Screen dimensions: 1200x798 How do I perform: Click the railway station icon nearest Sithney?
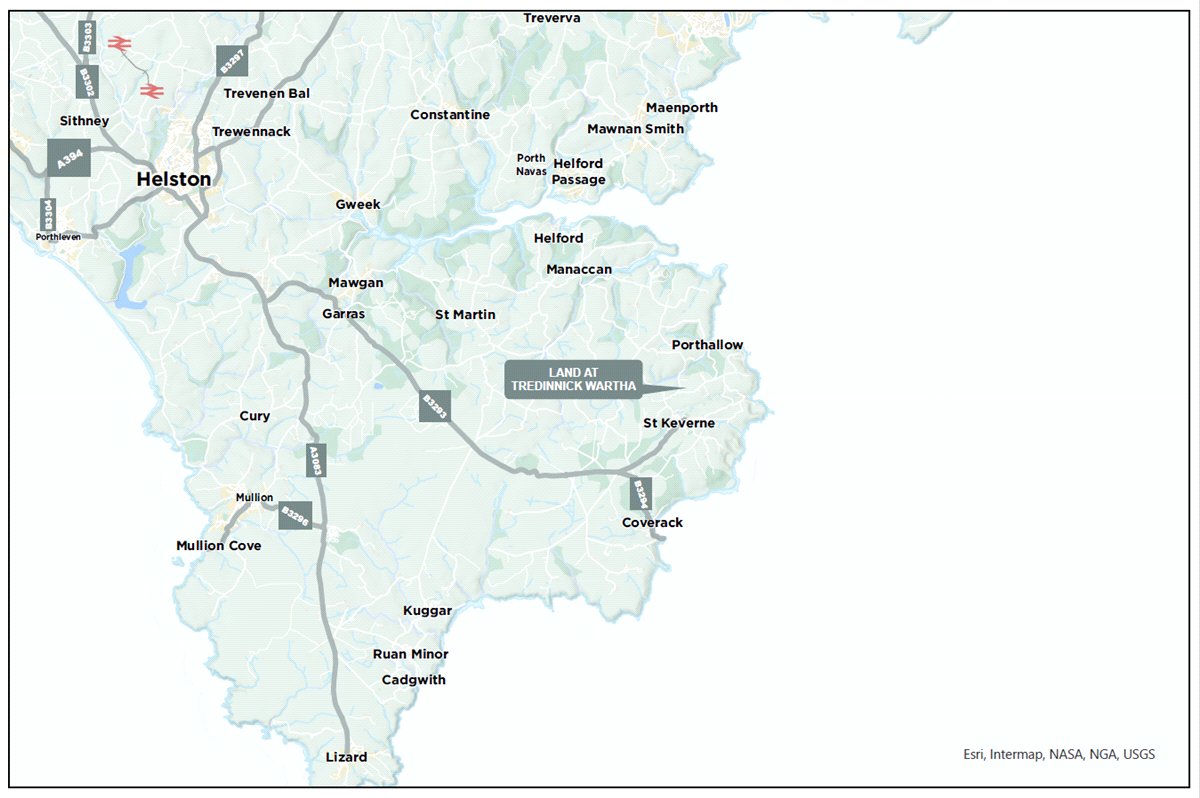(152, 91)
